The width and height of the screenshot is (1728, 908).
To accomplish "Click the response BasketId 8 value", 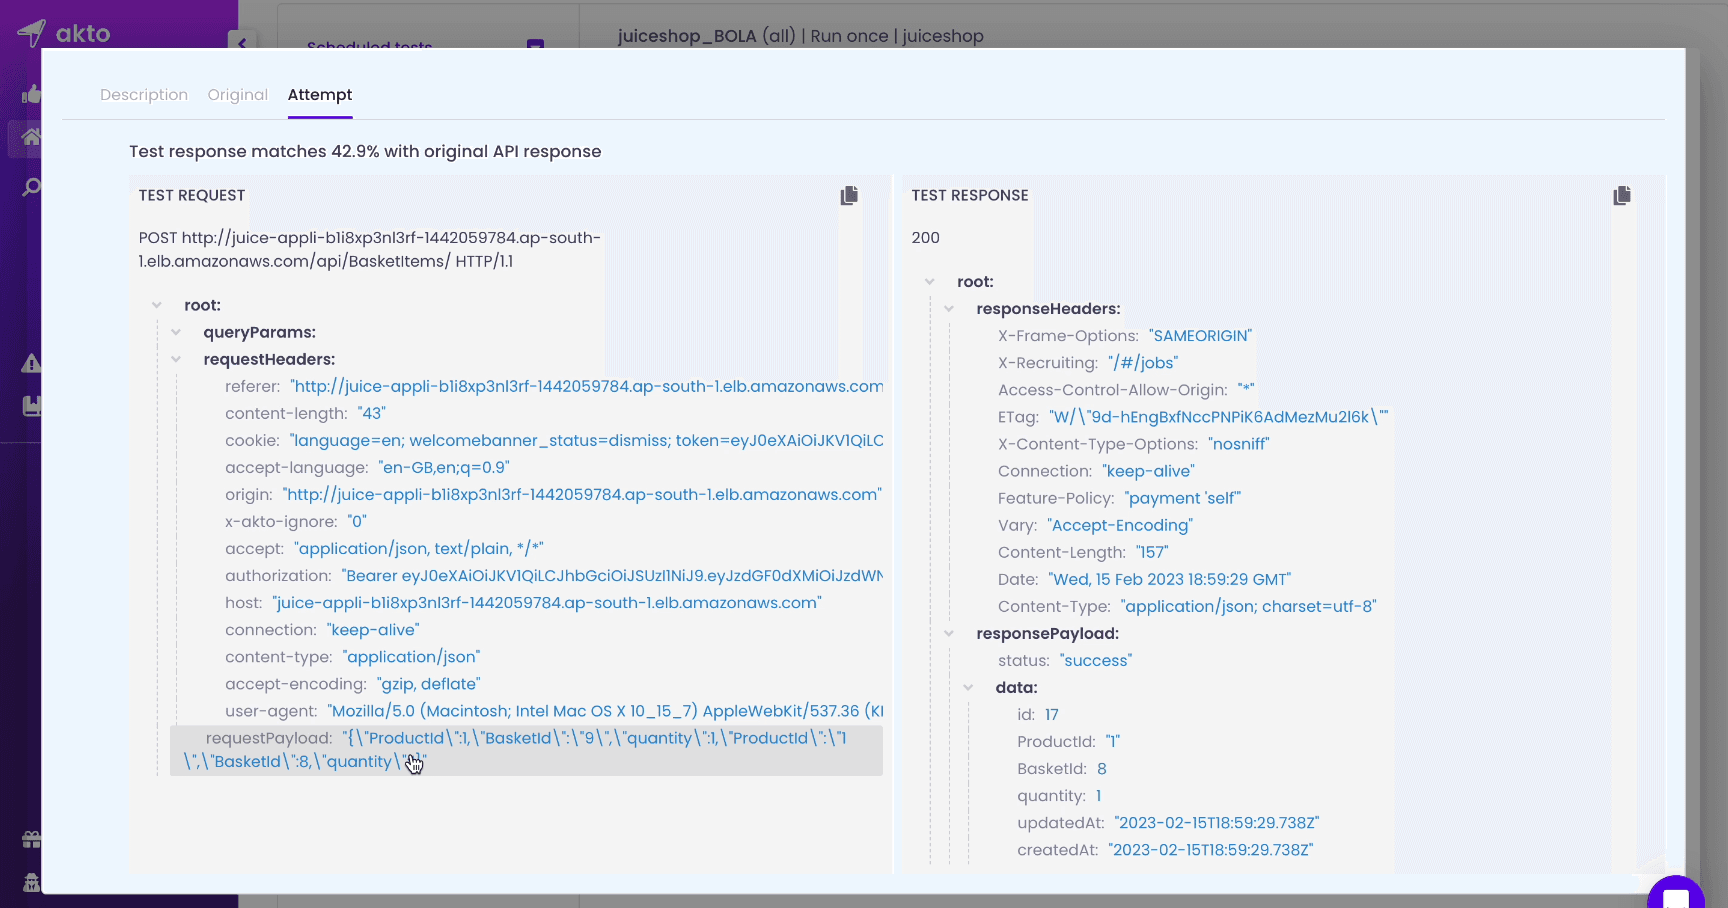I will pos(1102,767).
